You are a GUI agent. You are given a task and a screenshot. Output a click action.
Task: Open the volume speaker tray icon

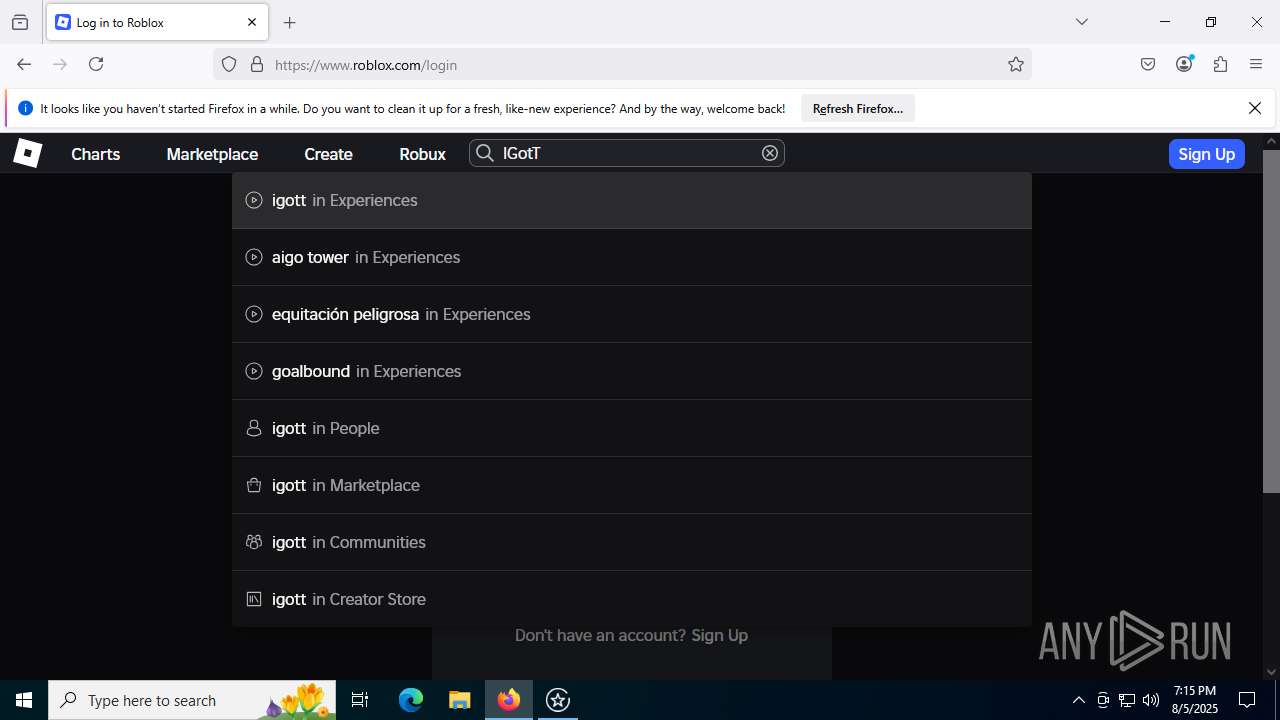click(x=1151, y=700)
